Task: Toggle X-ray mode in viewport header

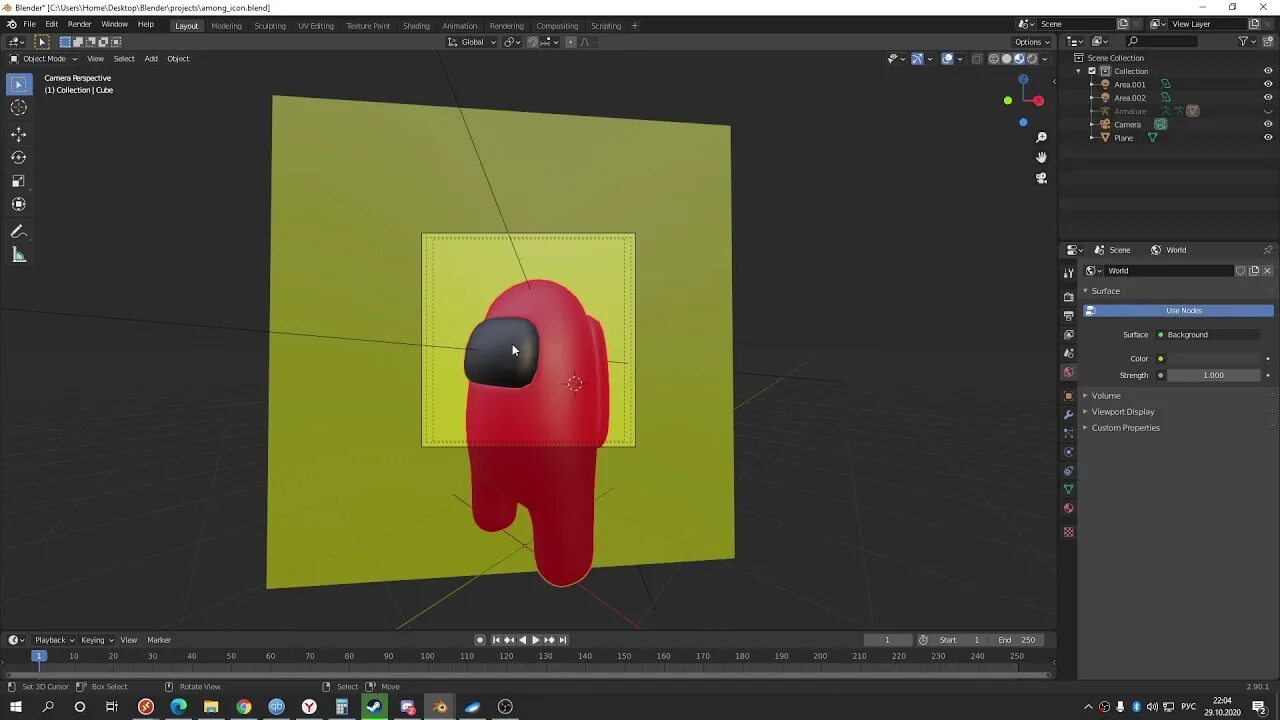Action: (x=976, y=58)
